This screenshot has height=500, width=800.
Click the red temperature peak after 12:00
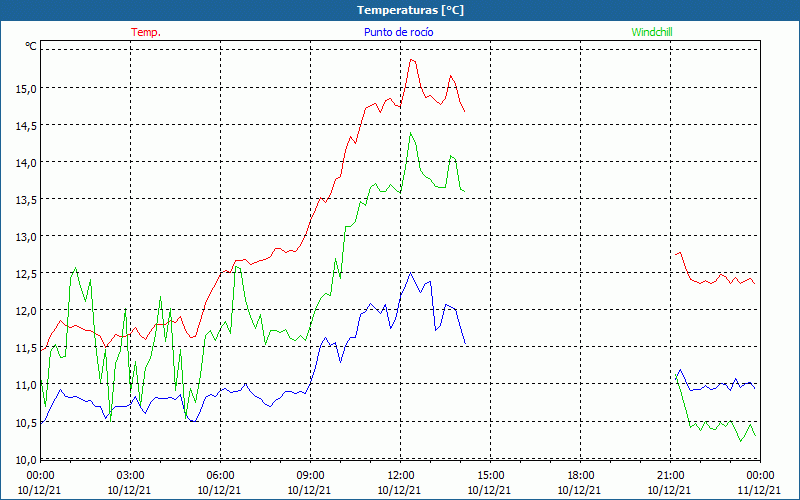point(411,60)
